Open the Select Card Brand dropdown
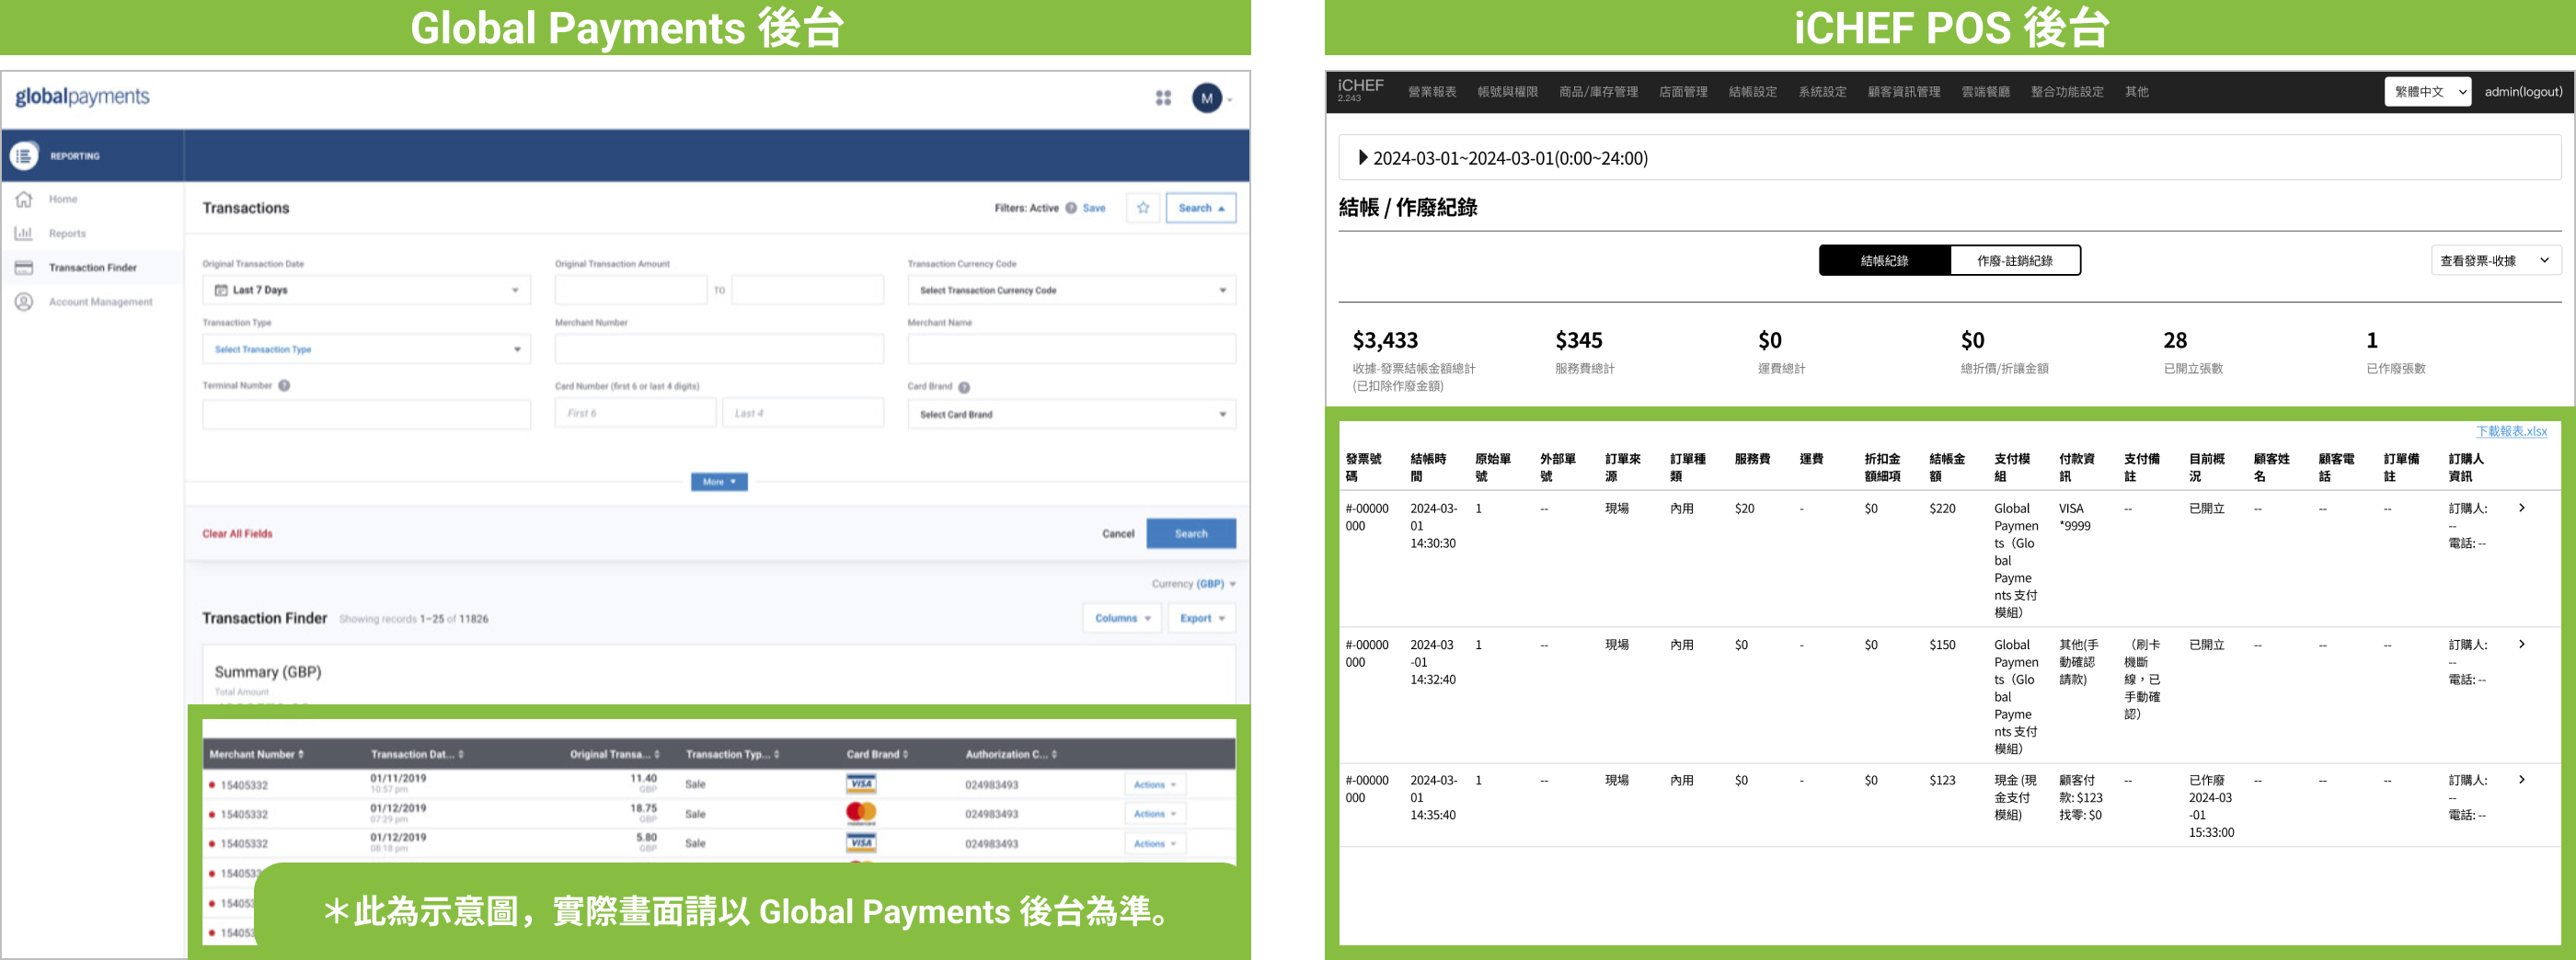The width and height of the screenshot is (2576, 960). [x=1070, y=414]
